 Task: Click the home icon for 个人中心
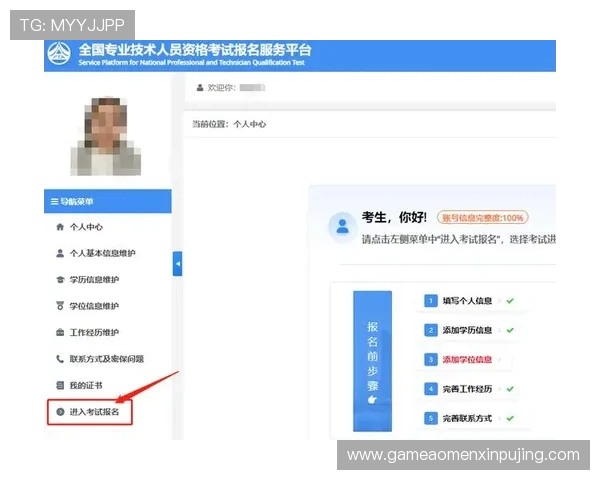(x=60, y=227)
